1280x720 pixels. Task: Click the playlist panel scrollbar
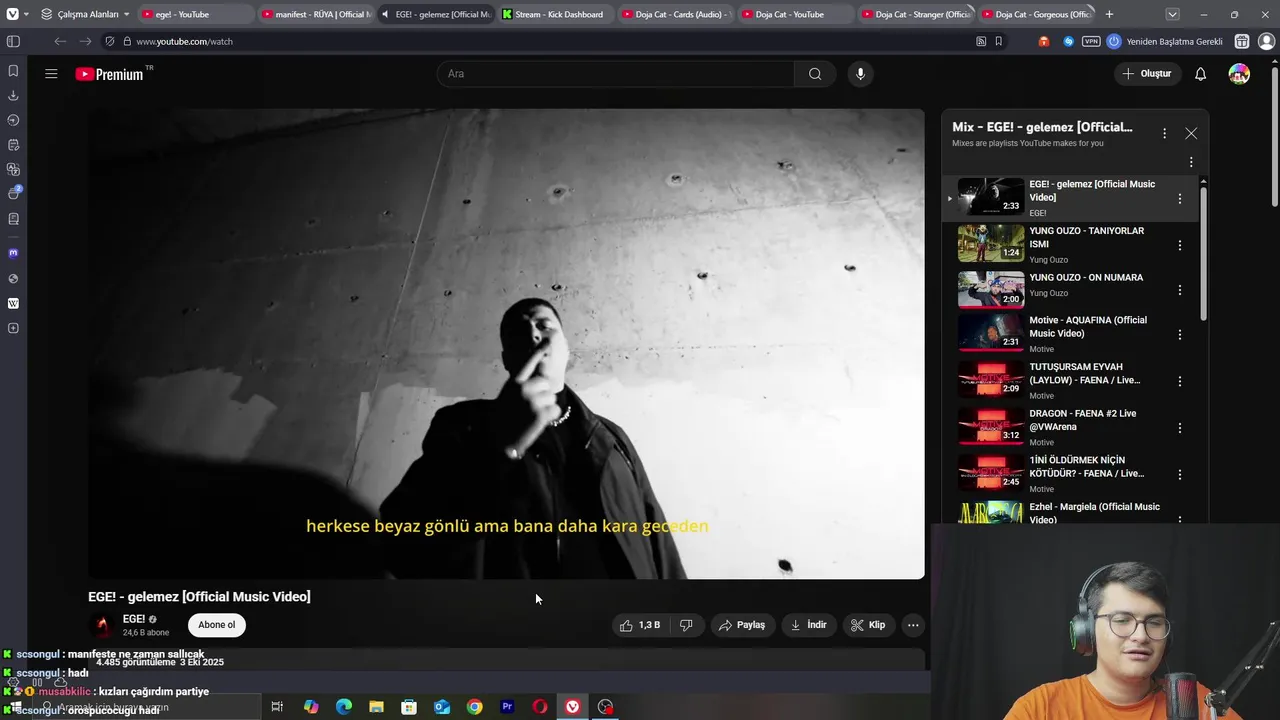1203,255
